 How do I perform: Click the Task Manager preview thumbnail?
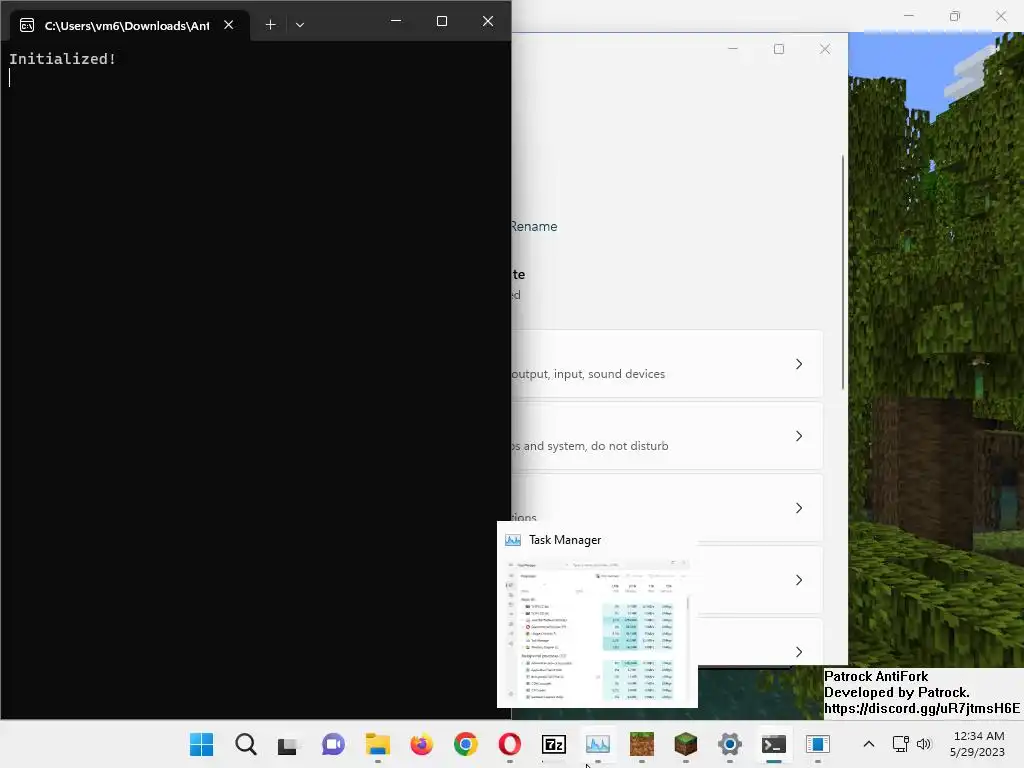pos(598,630)
